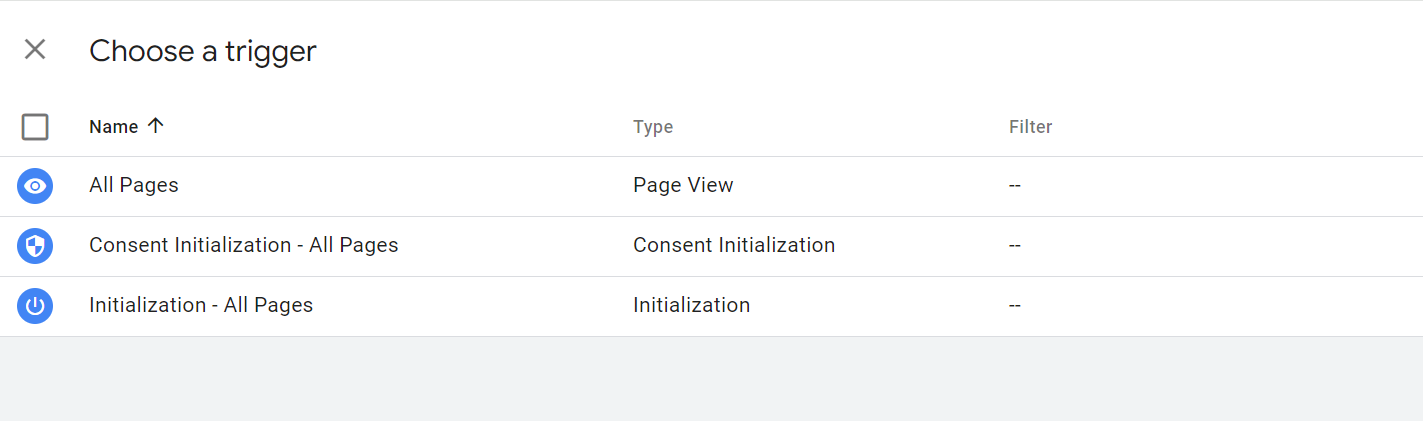The image size is (1423, 421).
Task: Tick the select-all checkbox in header
Action: (35, 127)
